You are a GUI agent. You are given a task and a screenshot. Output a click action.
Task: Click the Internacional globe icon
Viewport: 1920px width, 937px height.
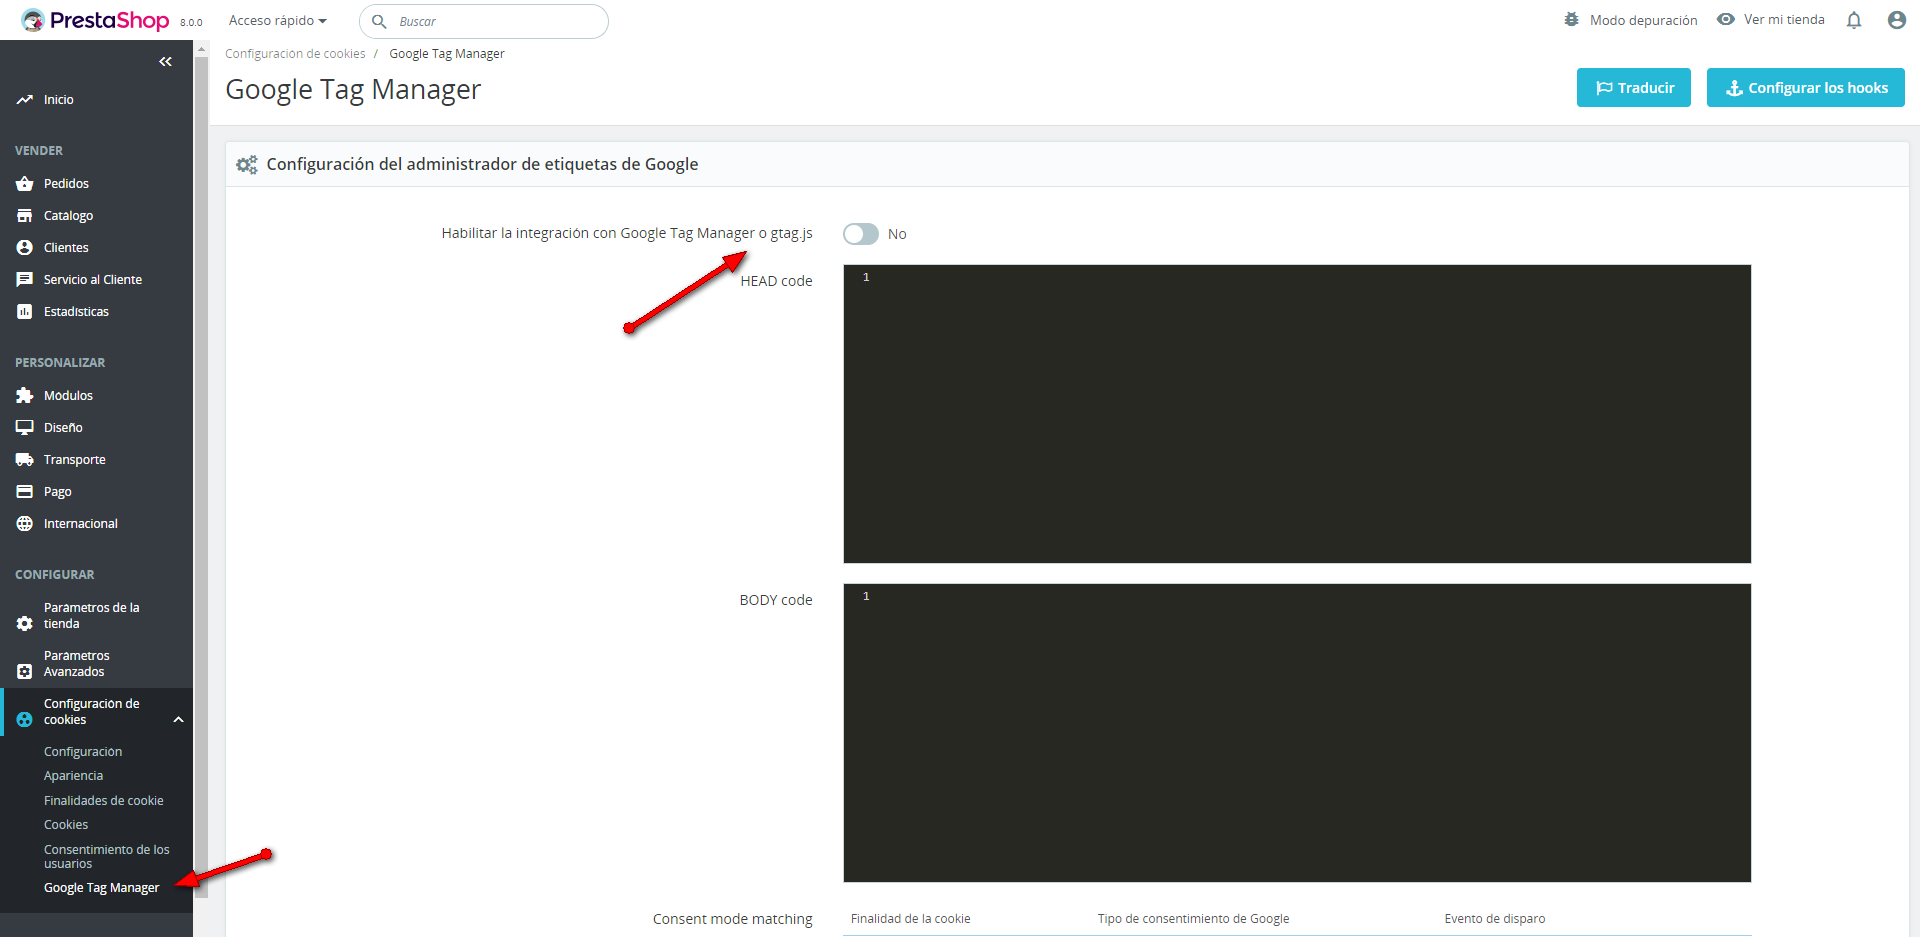pos(25,524)
